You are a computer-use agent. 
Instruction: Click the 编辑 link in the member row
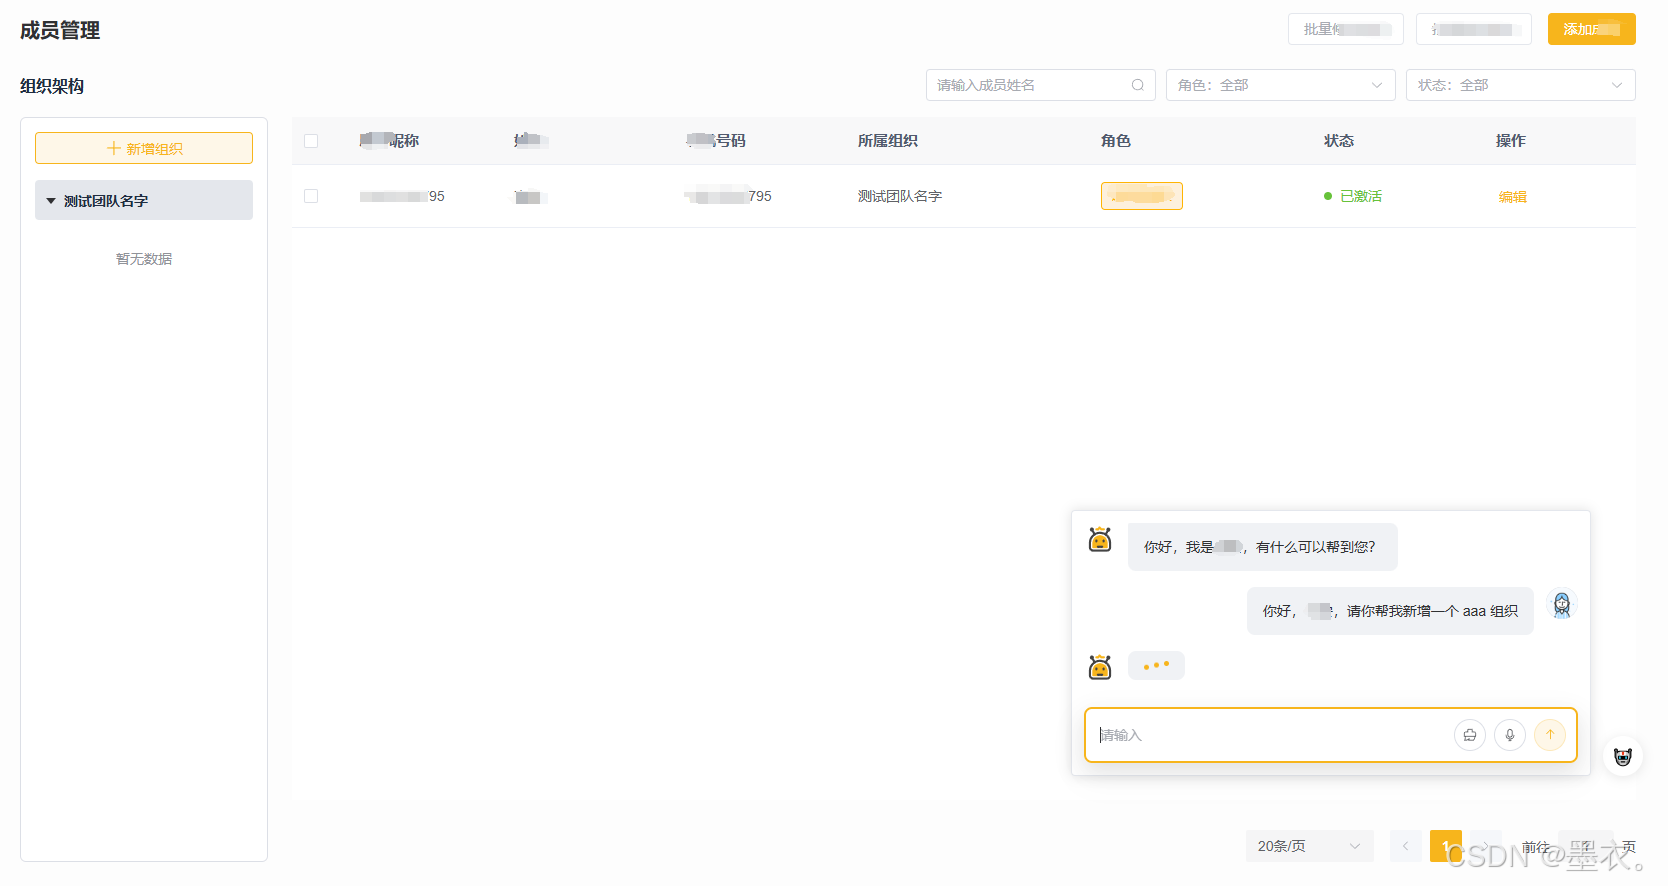tap(1512, 197)
